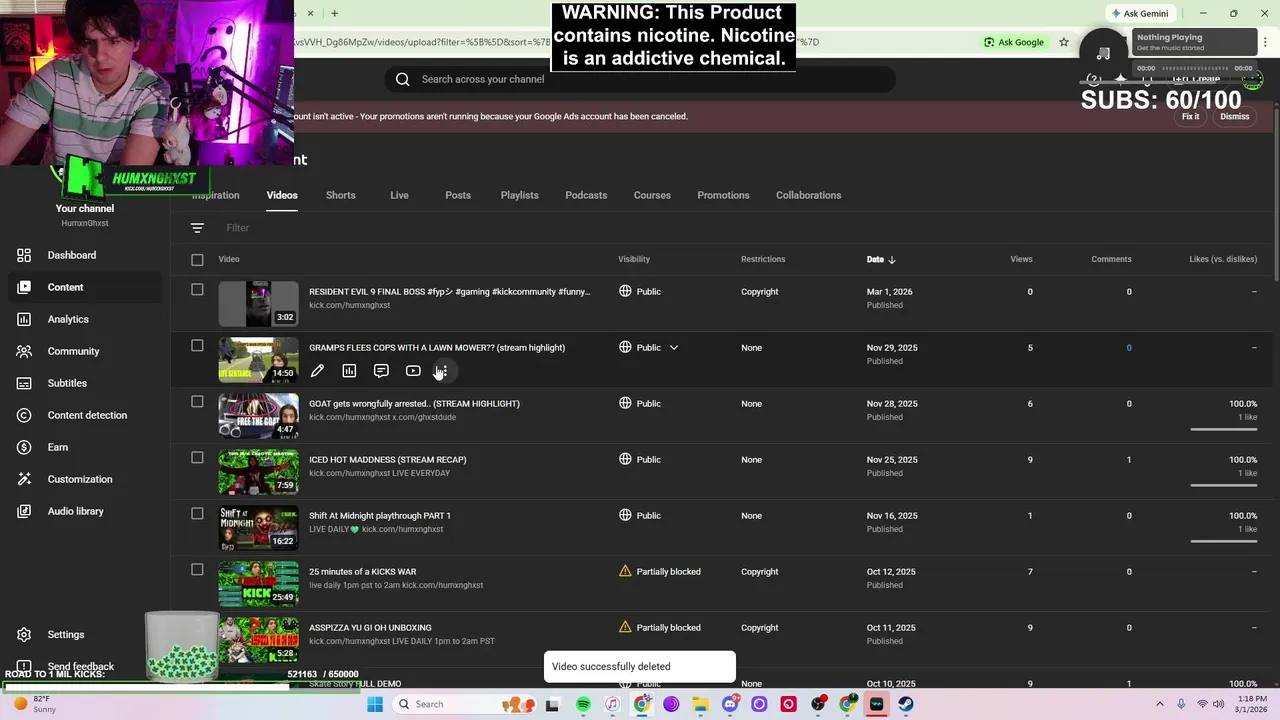Click blue comments count on GRAMPS row

point(1129,348)
